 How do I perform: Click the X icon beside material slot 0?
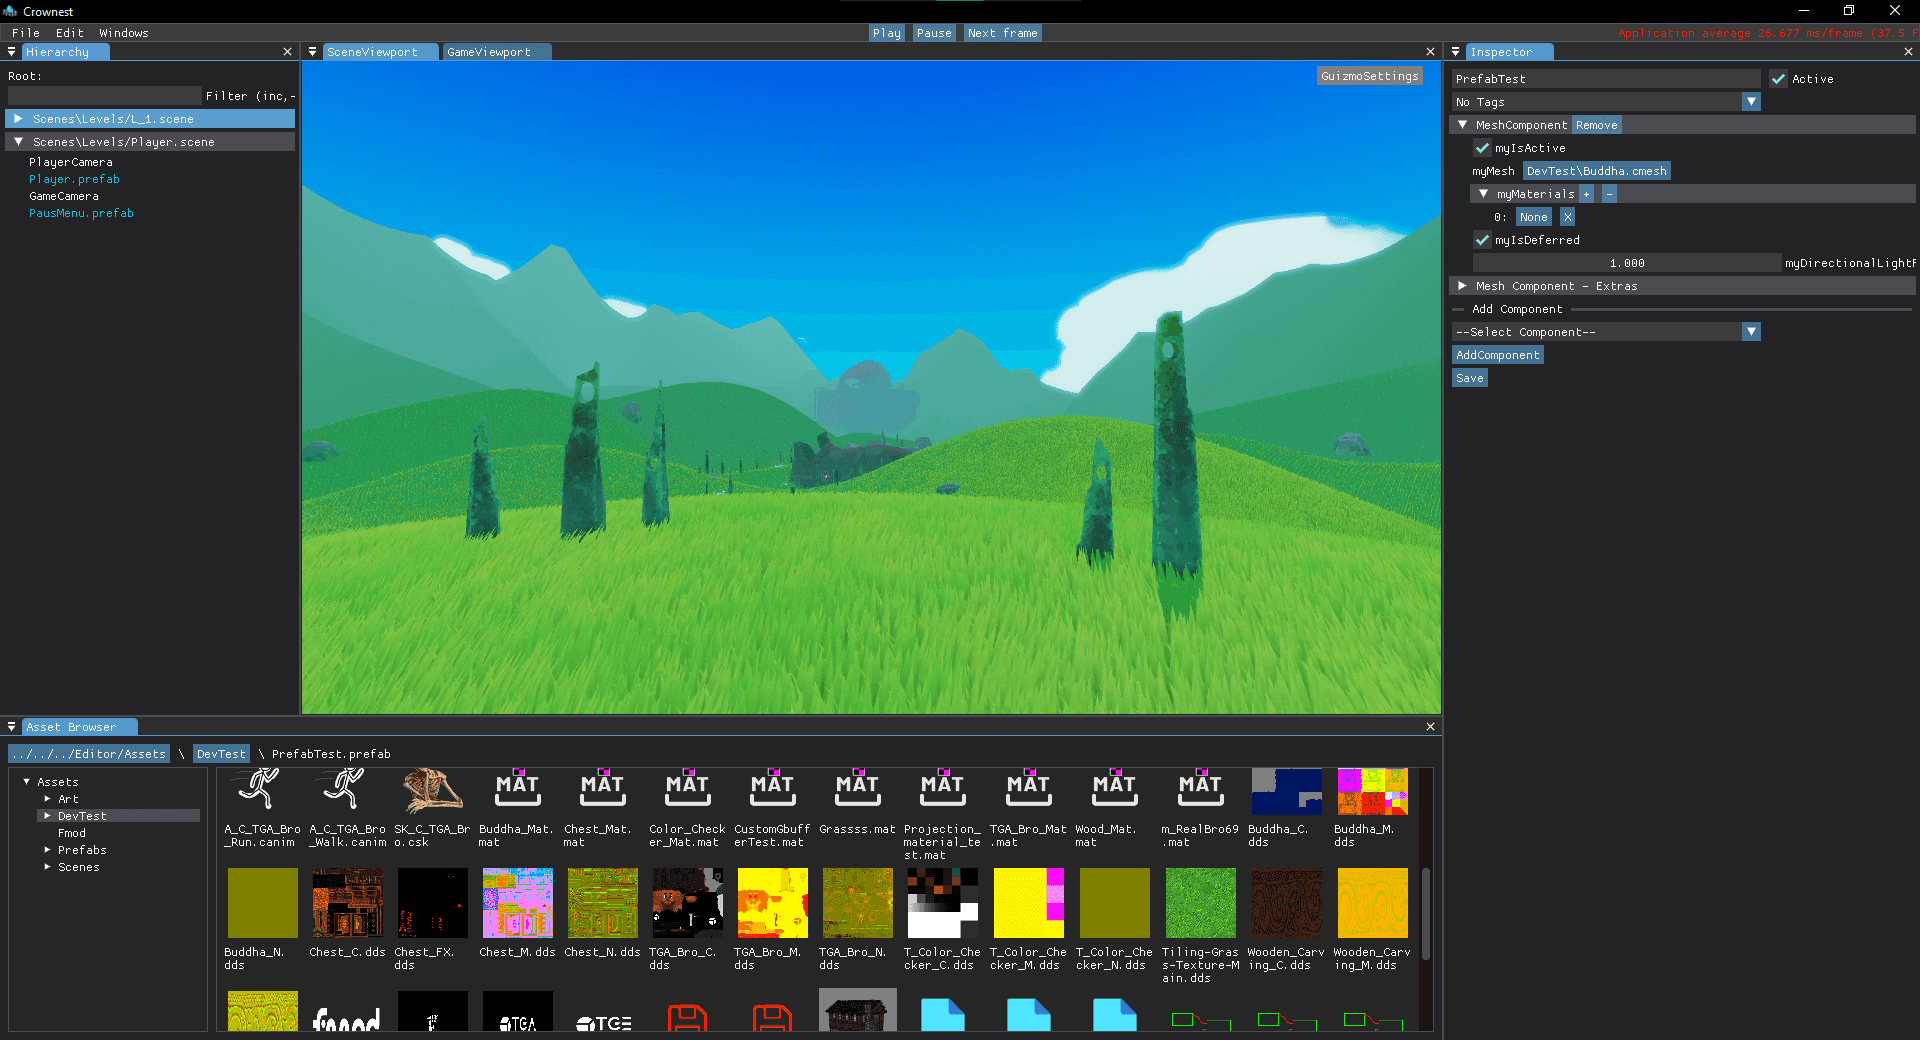point(1567,218)
